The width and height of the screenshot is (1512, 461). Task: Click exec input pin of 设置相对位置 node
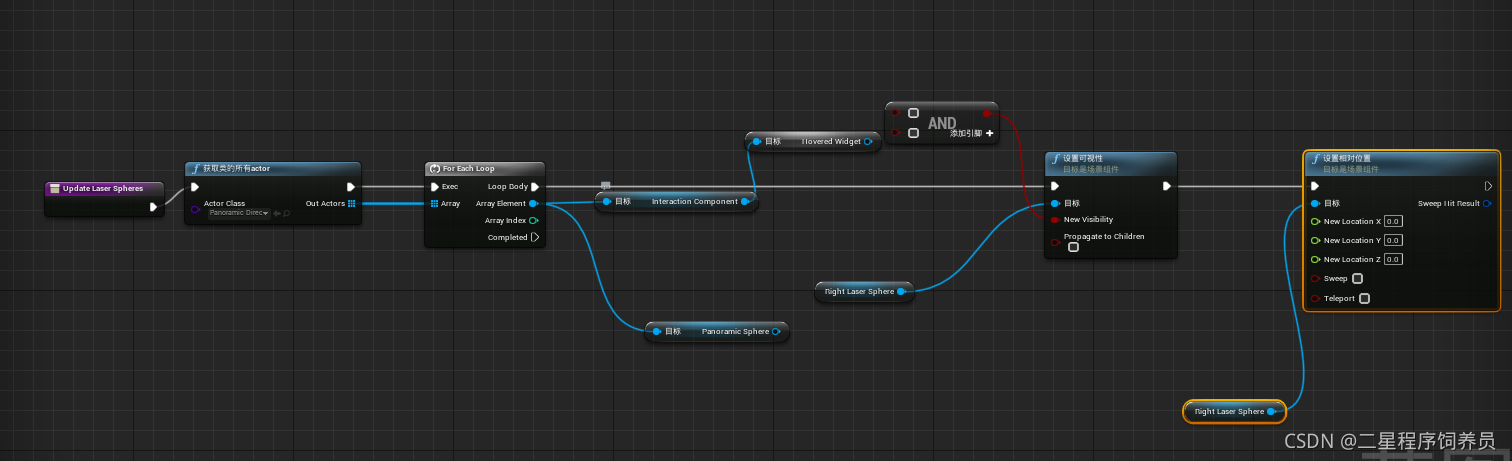(1315, 185)
